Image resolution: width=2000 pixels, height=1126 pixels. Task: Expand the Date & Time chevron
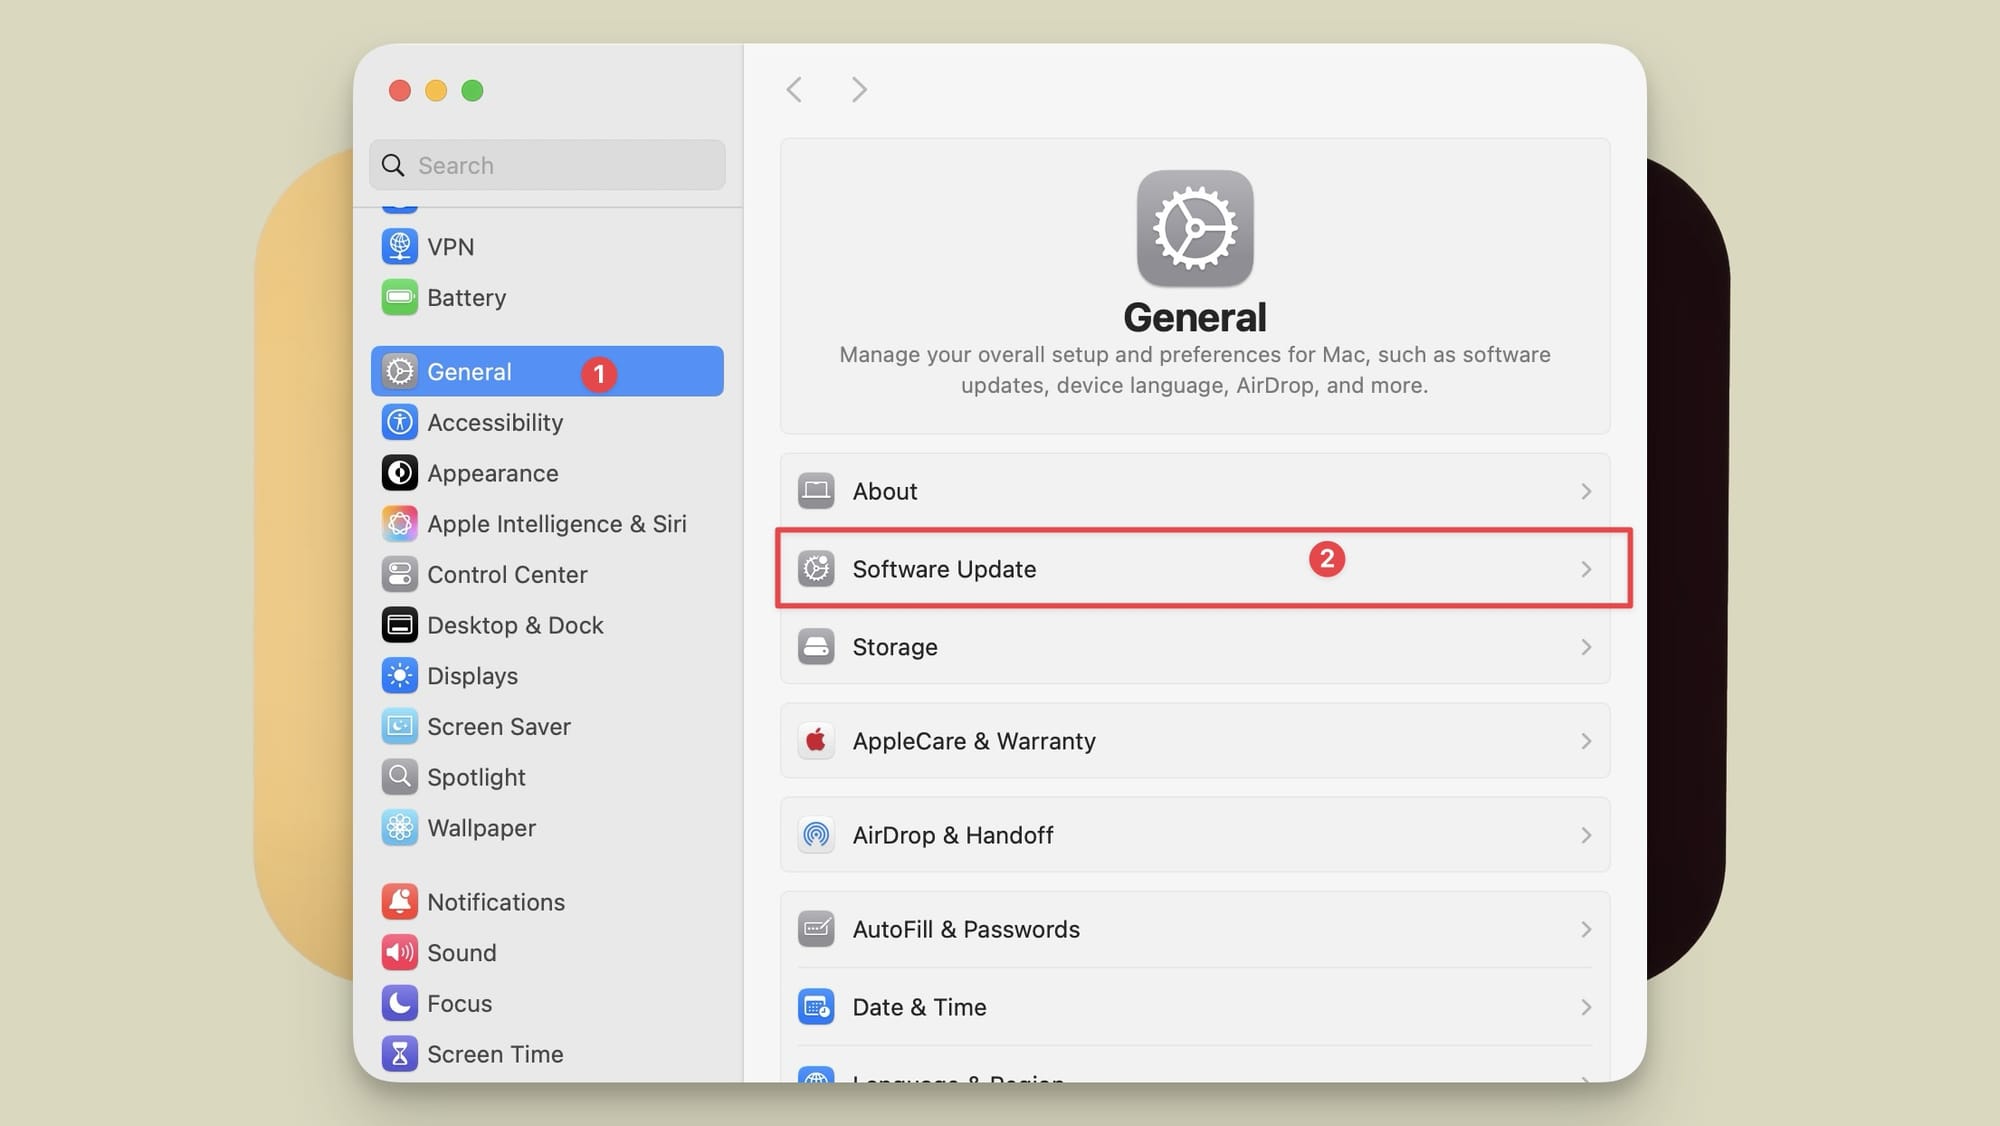(1586, 1007)
